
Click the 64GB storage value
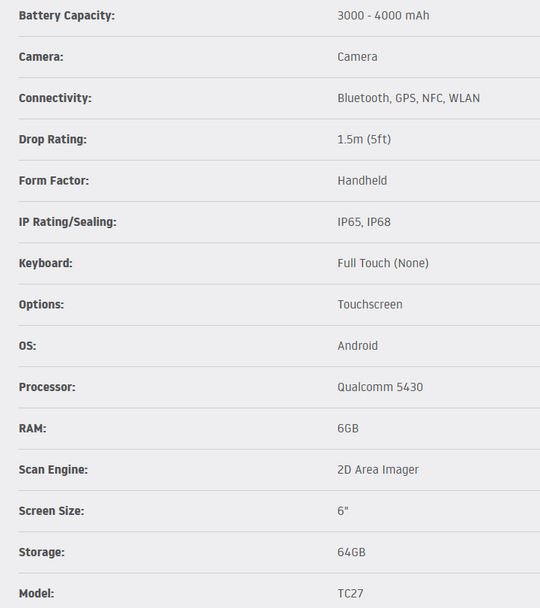point(351,552)
